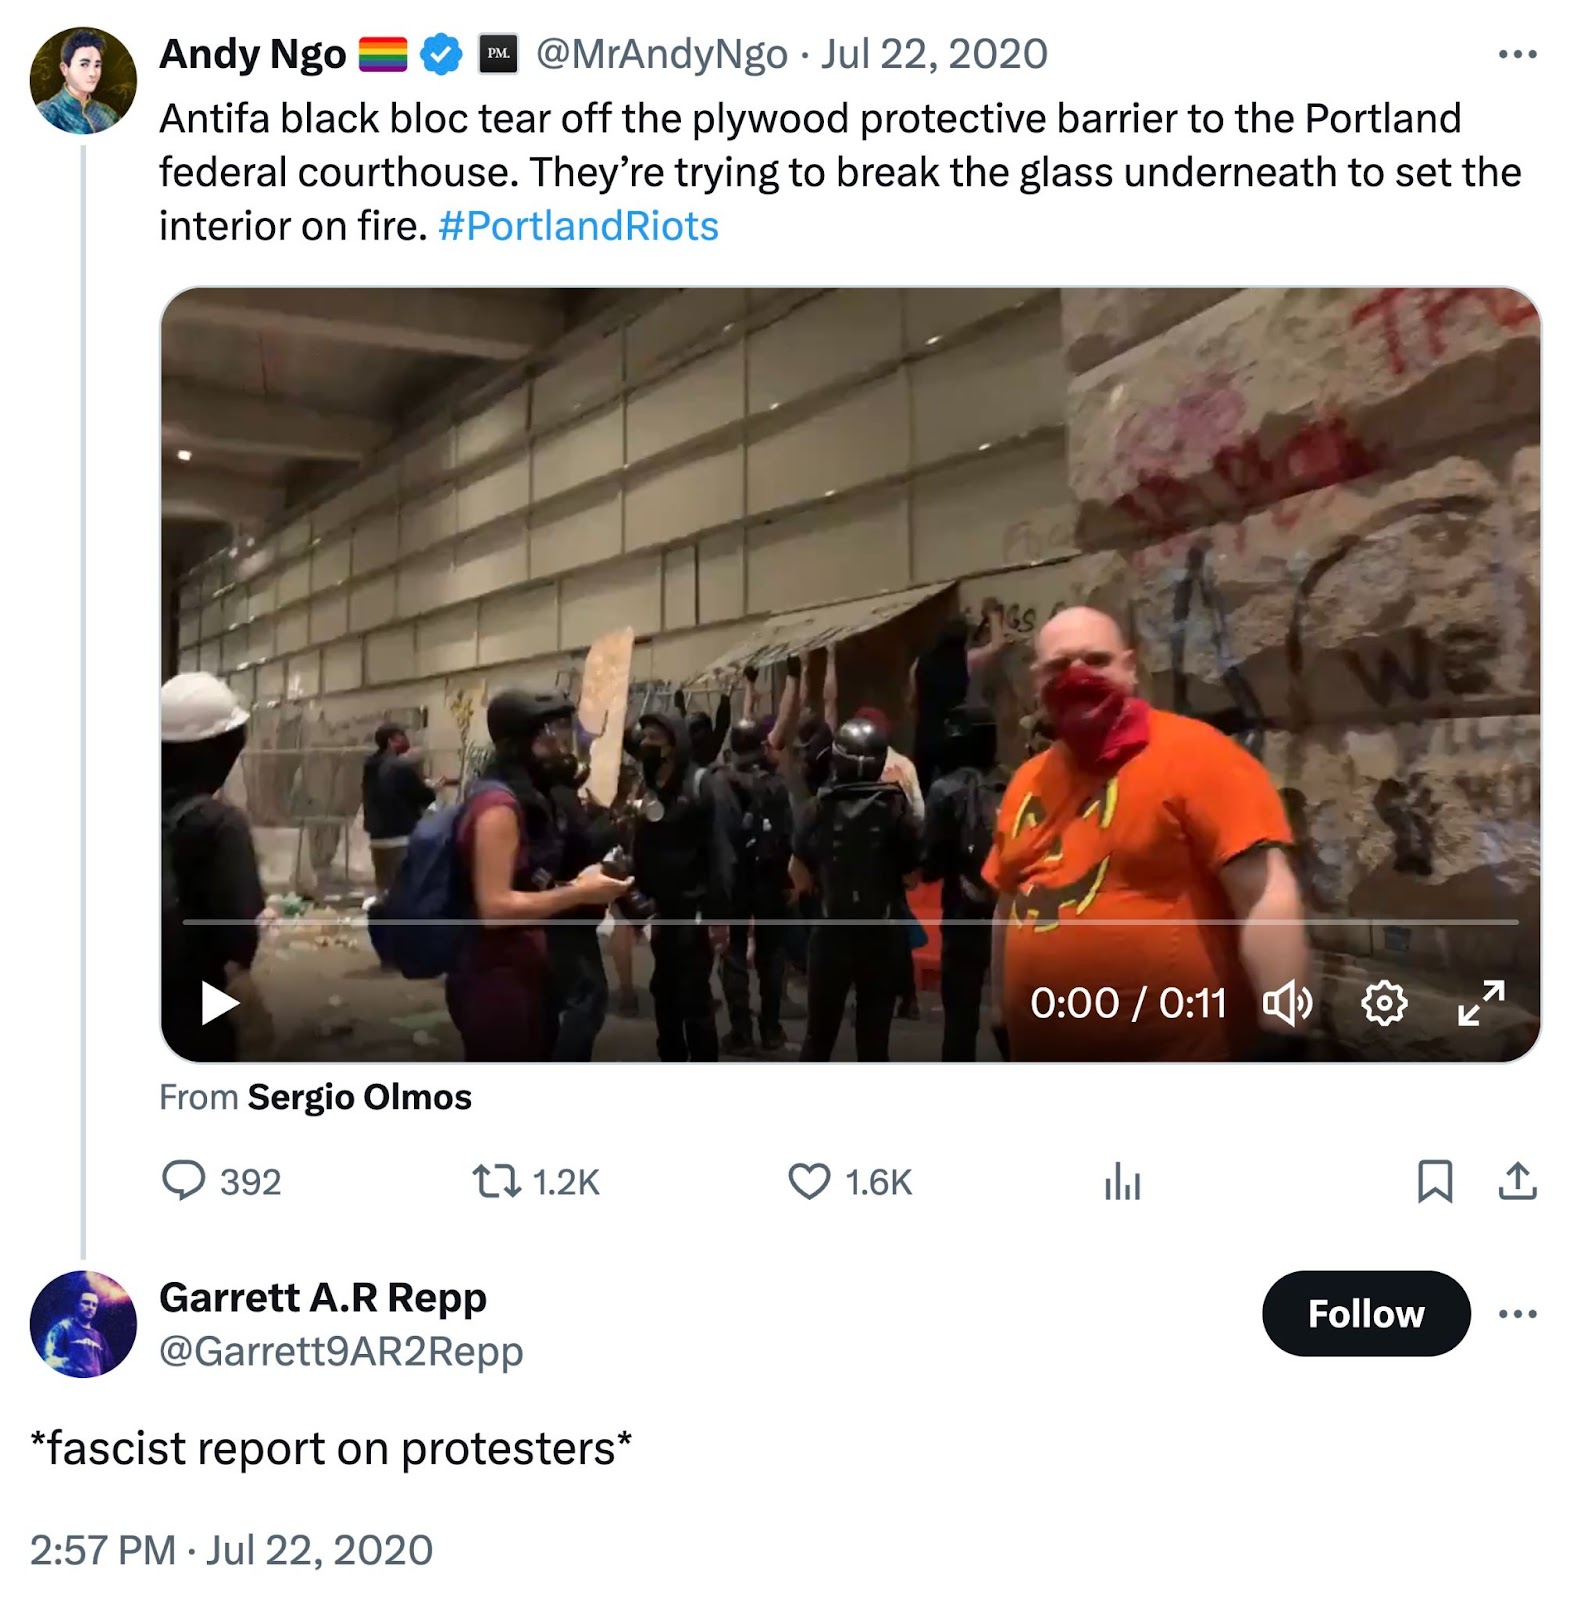Open Andy Ngo's profile picture
The image size is (1570, 1600).
[x=83, y=80]
